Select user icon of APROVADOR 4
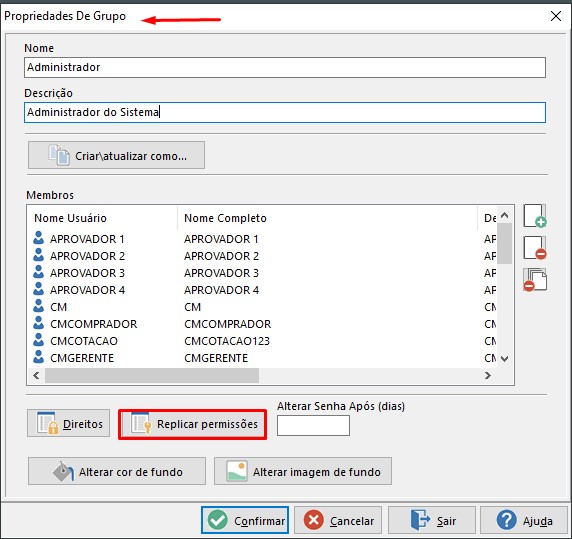This screenshot has height=539, width=572. [x=38, y=289]
